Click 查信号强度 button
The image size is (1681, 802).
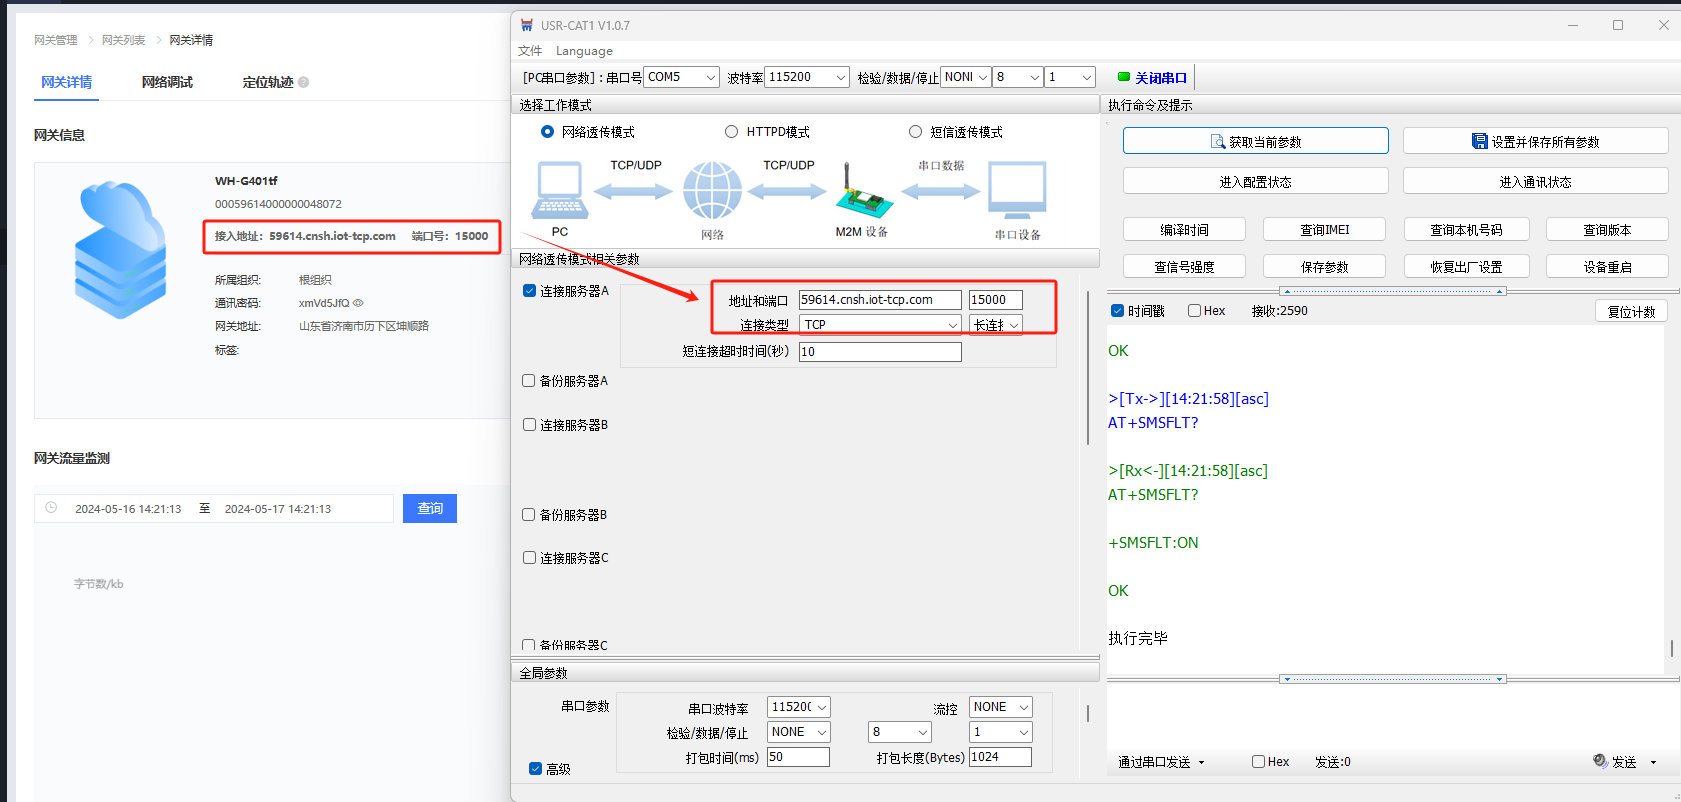(1185, 266)
